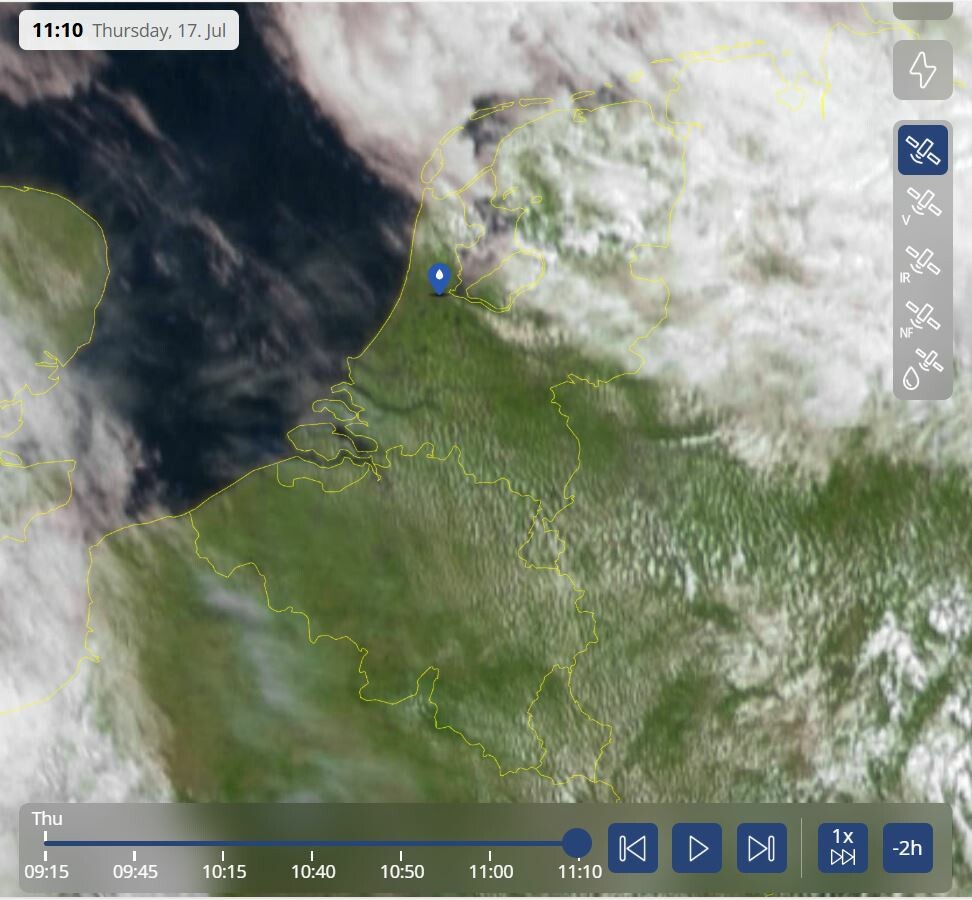Switch to NF satellite imagery
The width and height of the screenshot is (972, 900).
pos(922,319)
